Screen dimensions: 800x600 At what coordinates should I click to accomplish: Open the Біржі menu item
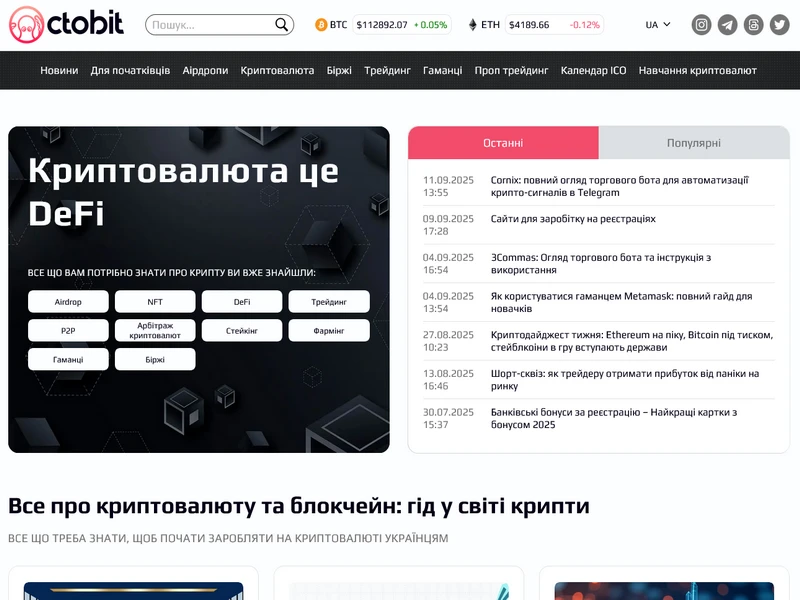pyautogui.click(x=339, y=70)
